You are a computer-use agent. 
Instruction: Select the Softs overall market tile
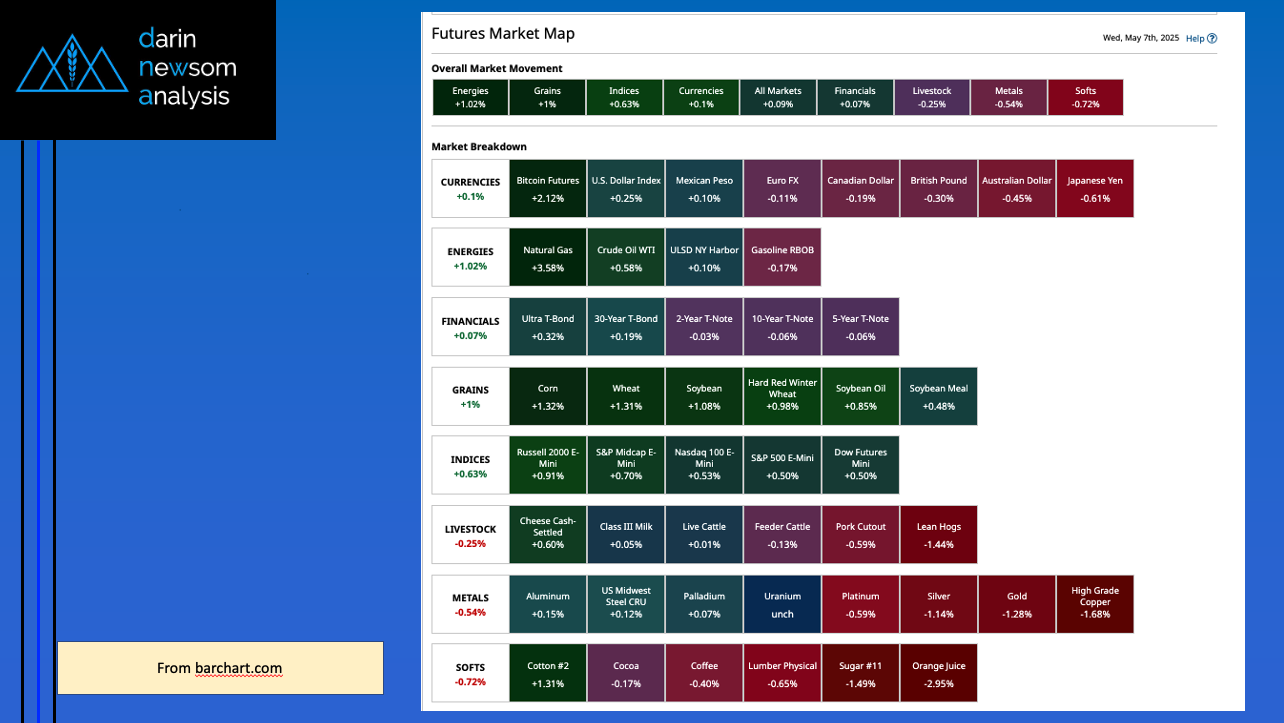(x=1085, y=97)
